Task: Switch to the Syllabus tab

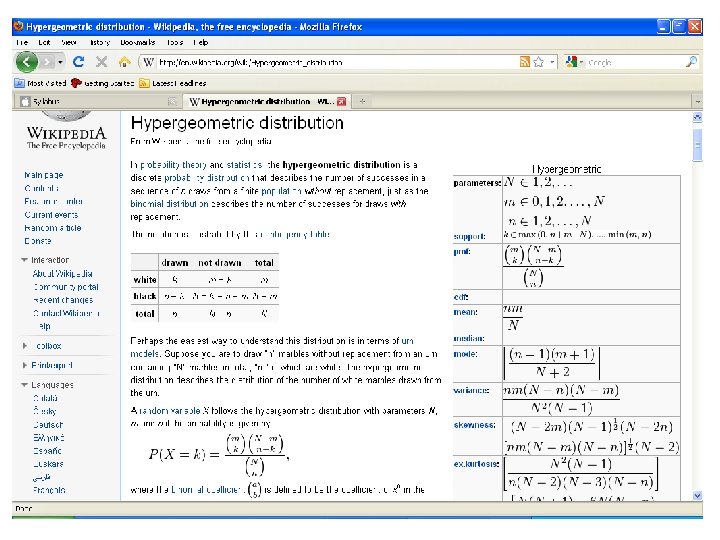Action: (99, 101)
